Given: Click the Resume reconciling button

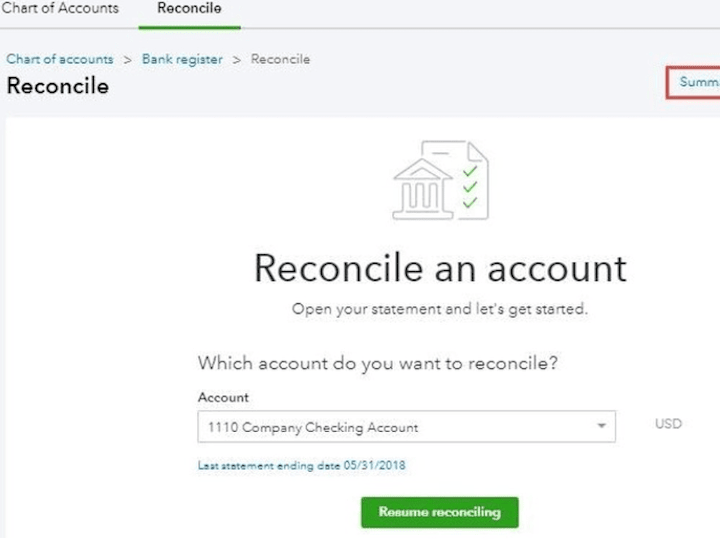Looking at the screenshot, I should [x=440, y=512].
